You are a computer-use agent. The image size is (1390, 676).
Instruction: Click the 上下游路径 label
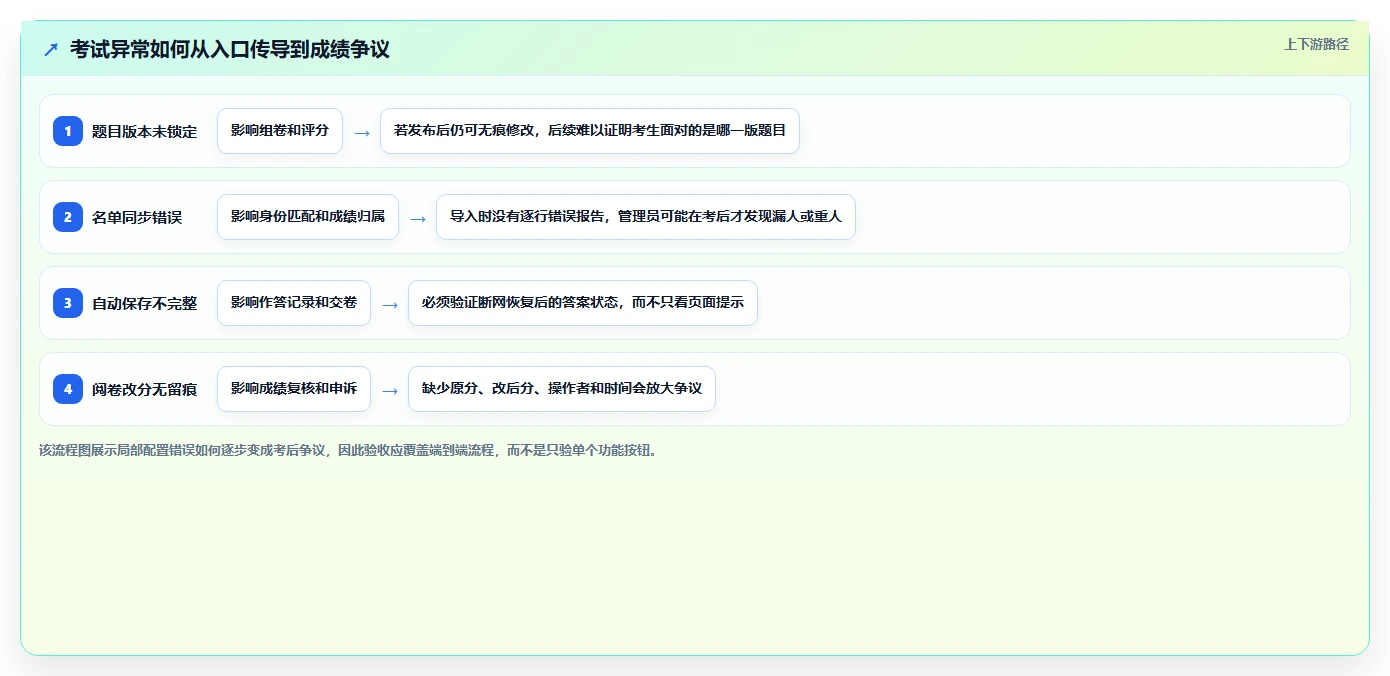1316,44
